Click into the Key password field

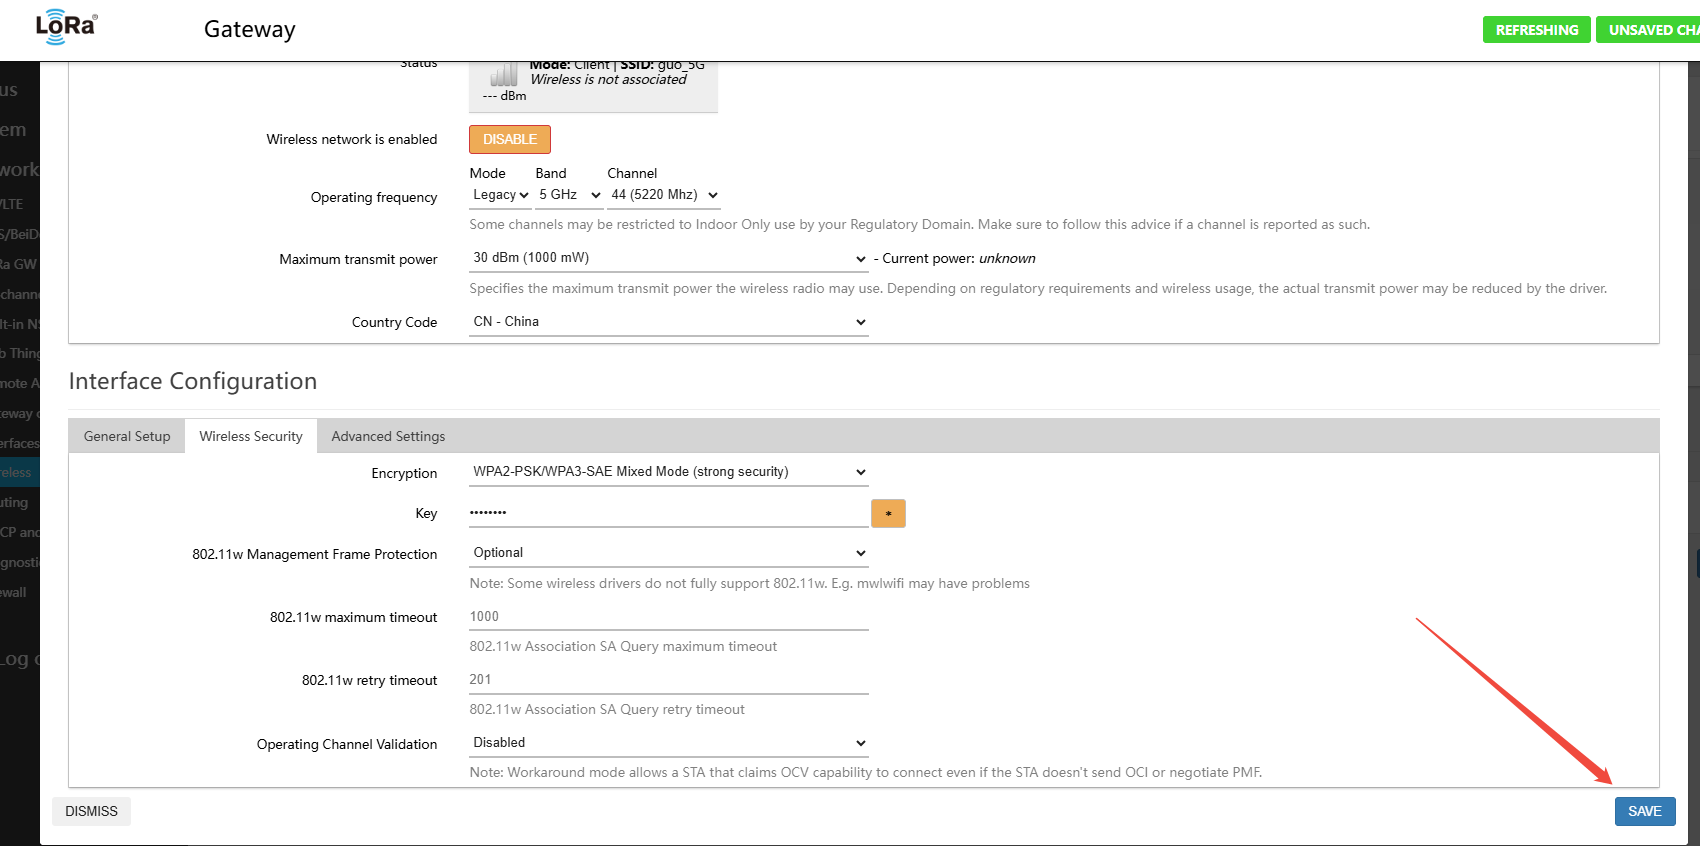pos(668,513)
